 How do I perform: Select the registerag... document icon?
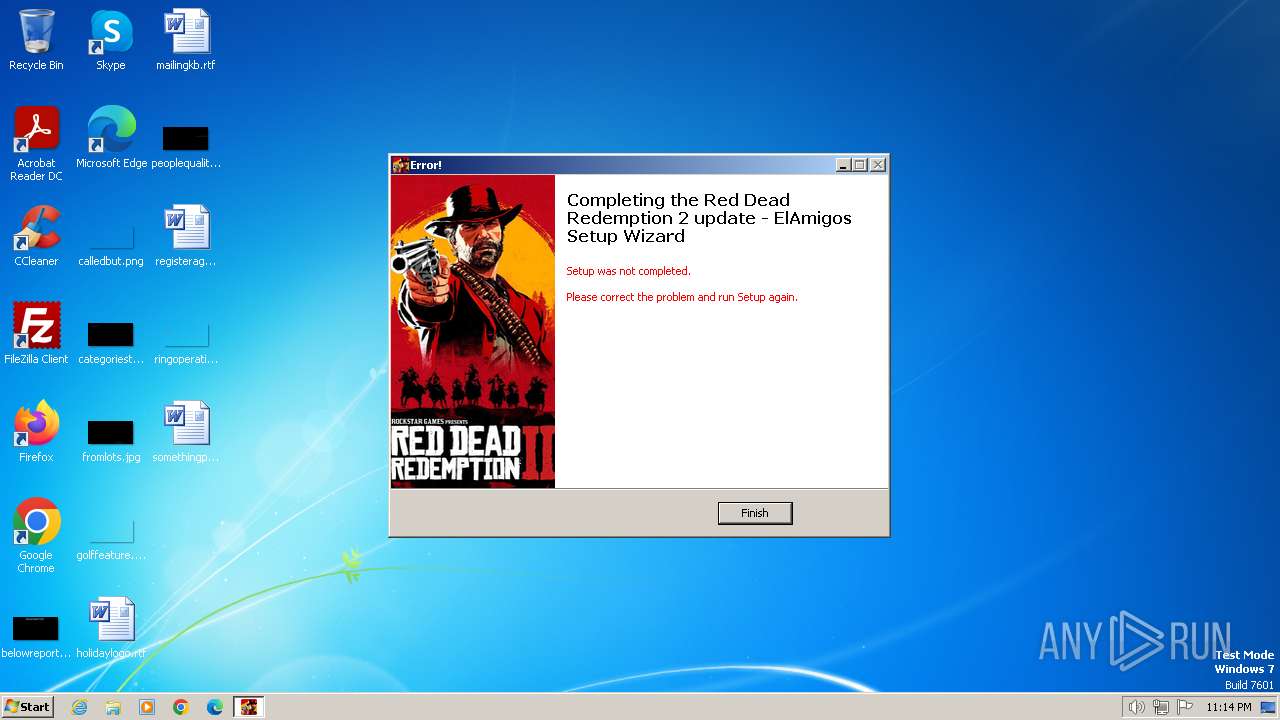pyautogui.click(x=186, y=236)
